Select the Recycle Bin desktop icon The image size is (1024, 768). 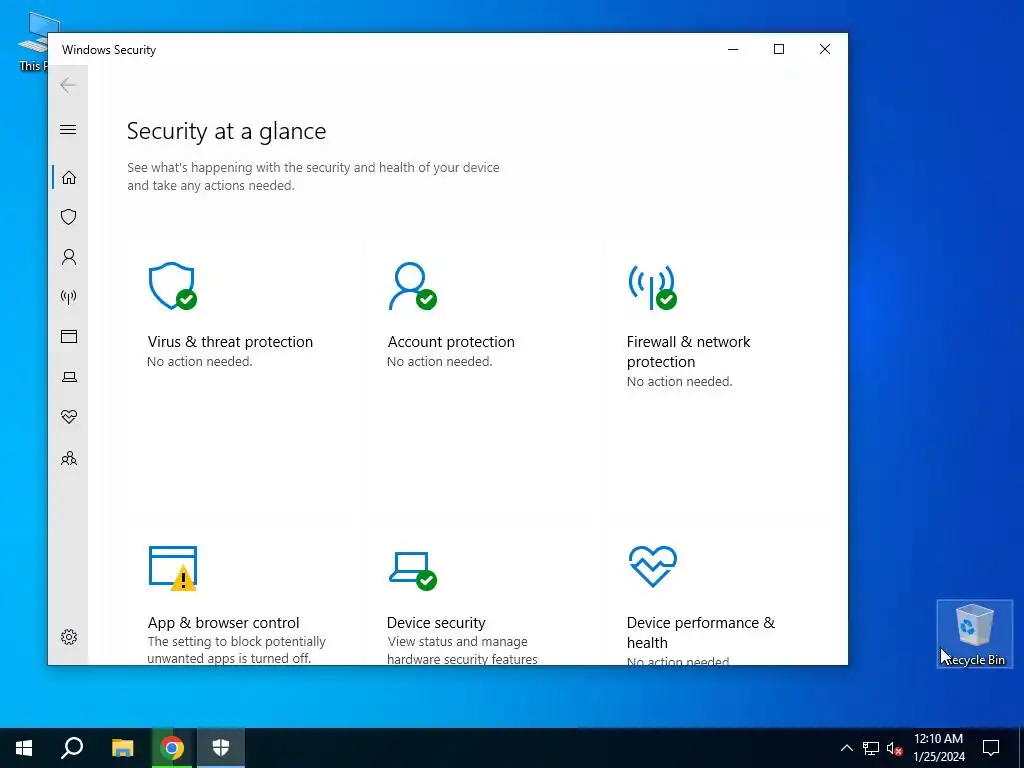(x=974, y=633)
